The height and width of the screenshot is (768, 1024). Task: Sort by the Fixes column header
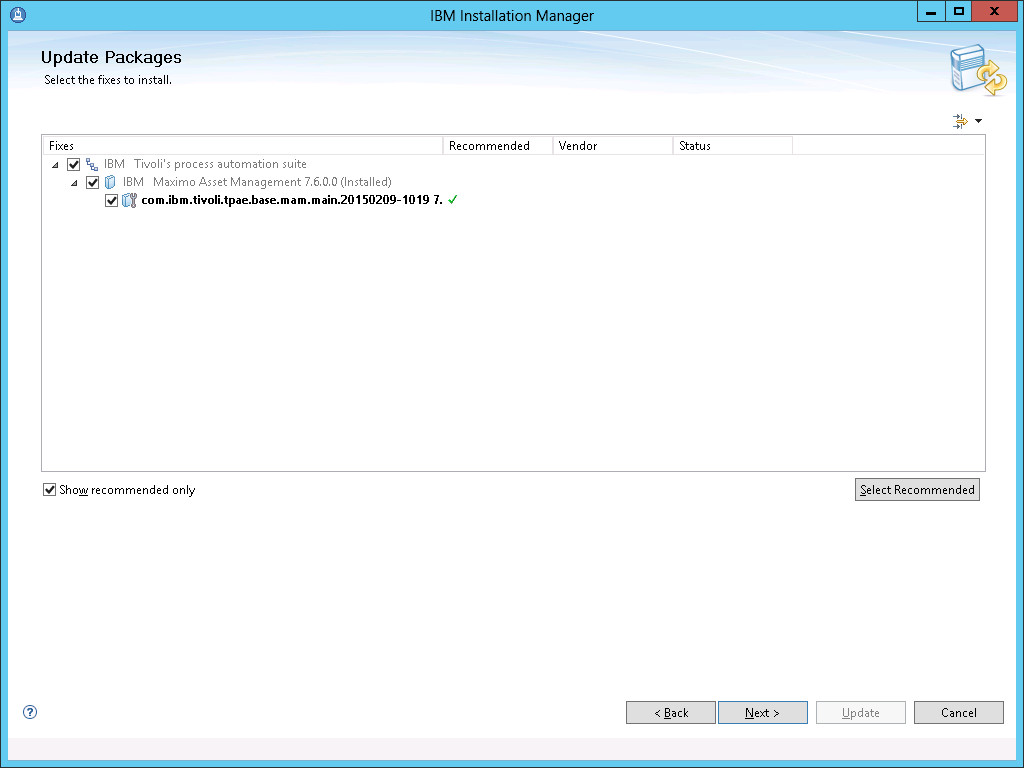click(x=242, y=146)
